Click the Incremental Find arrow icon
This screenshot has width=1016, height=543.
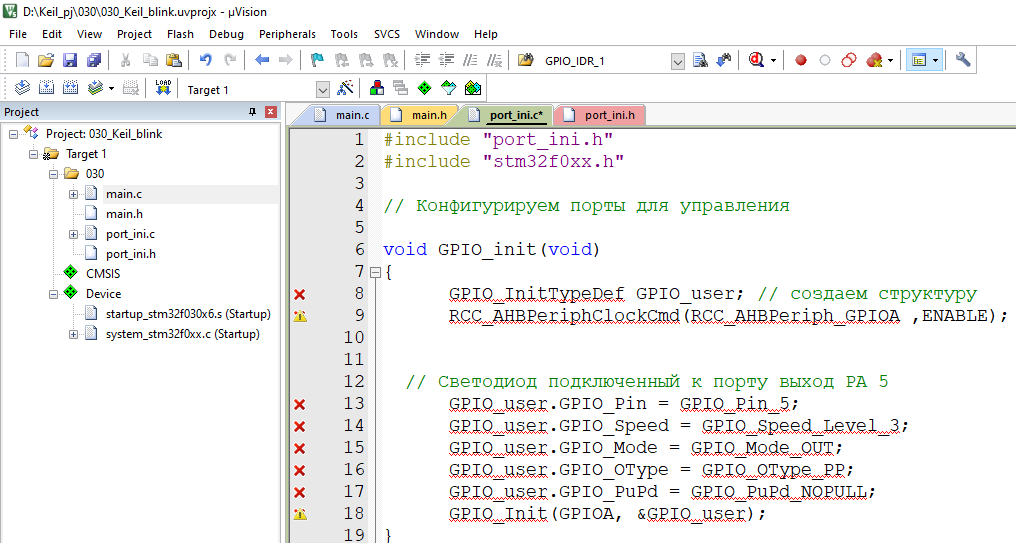click(724, 60)
